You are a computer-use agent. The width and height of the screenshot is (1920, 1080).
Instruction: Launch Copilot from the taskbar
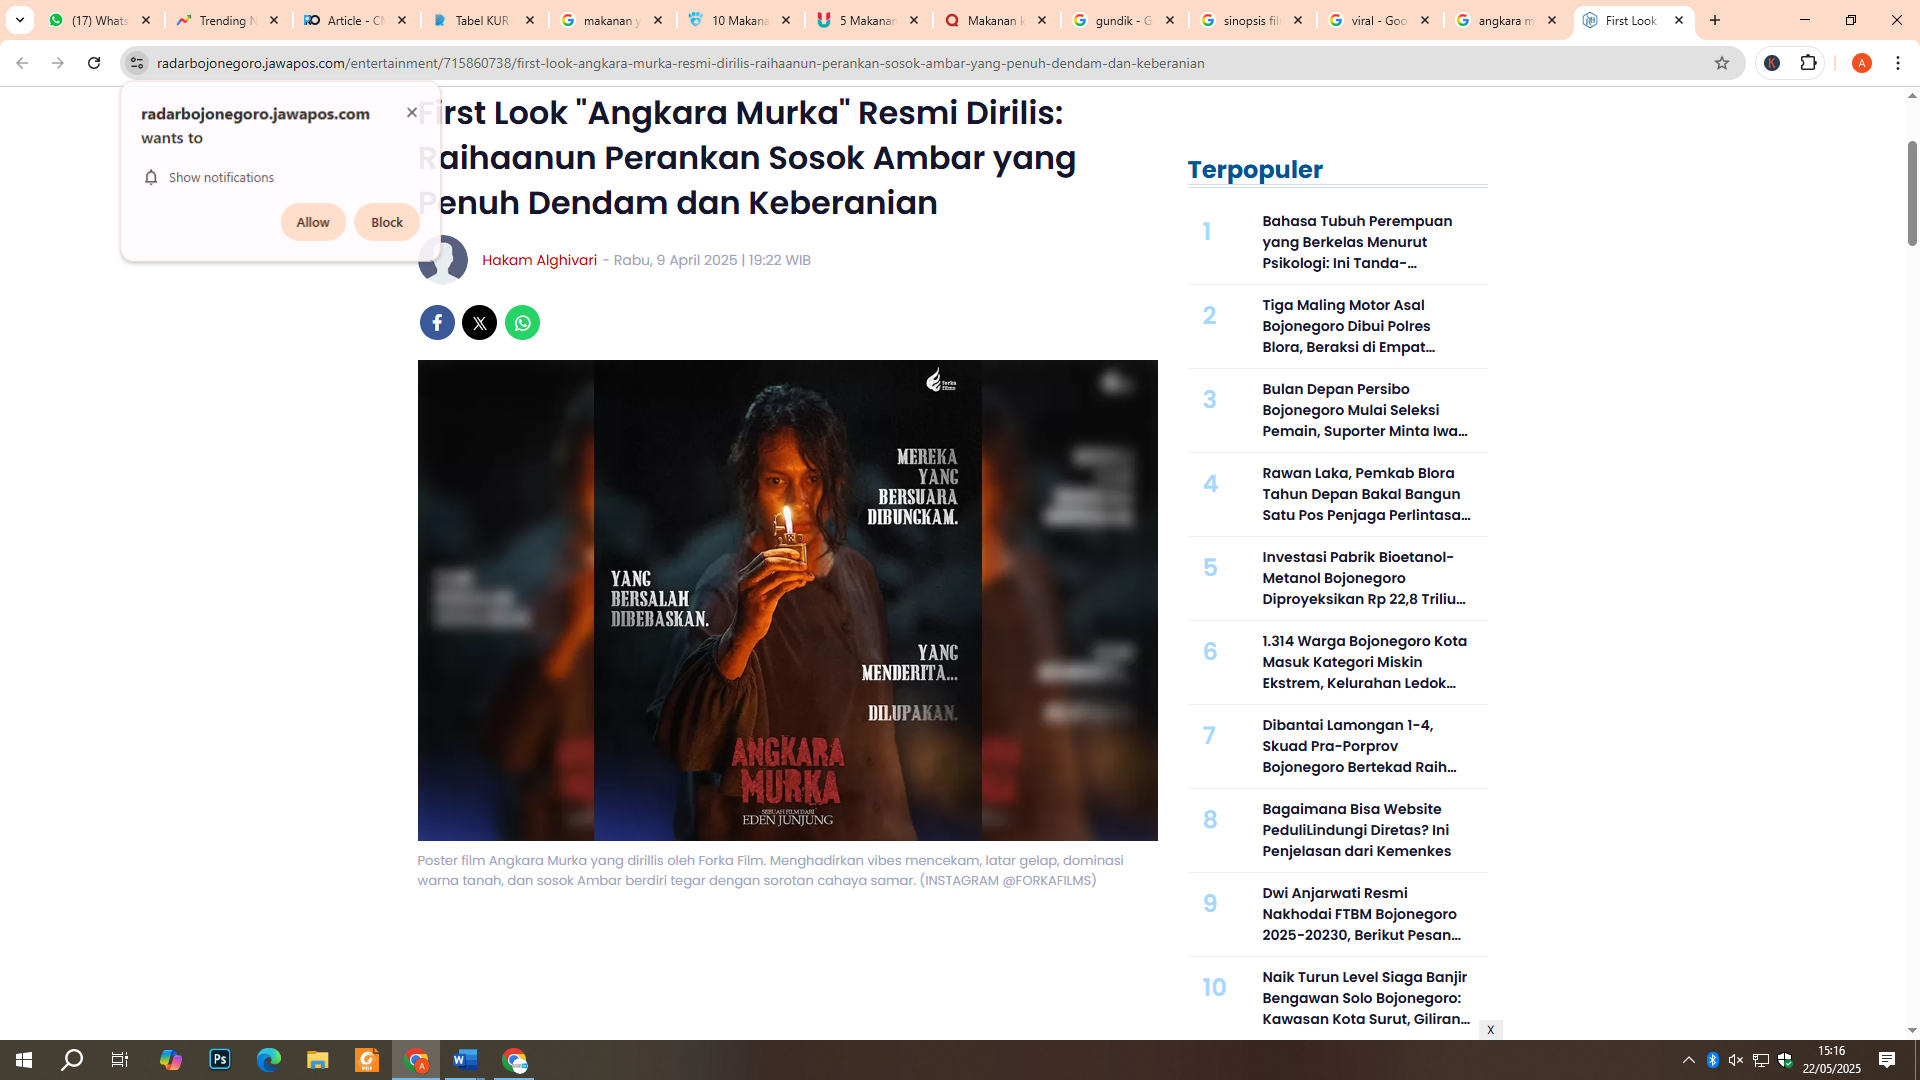171,1060
